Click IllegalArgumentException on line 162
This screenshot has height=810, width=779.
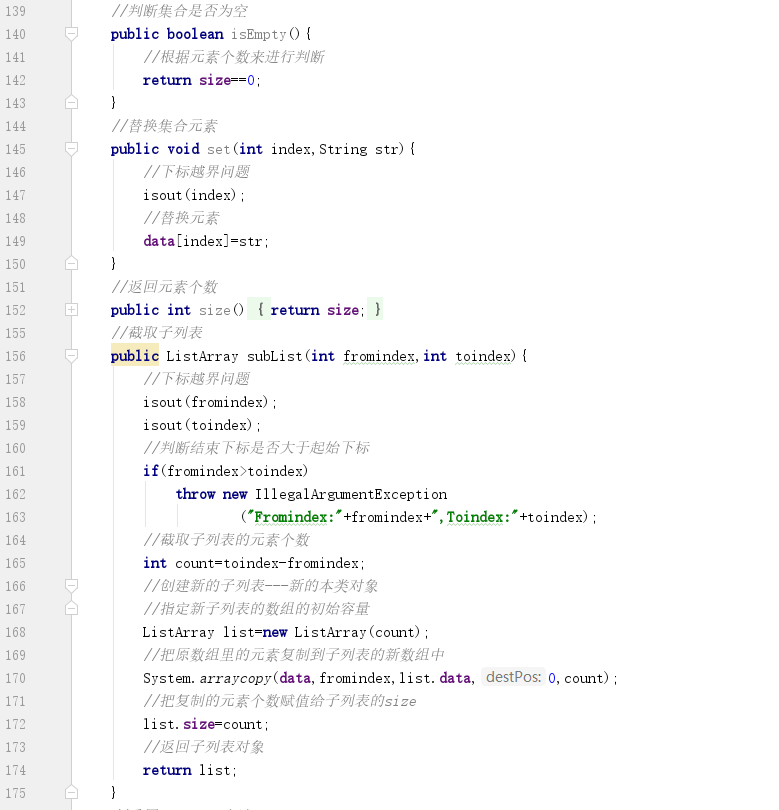[351, 494]
